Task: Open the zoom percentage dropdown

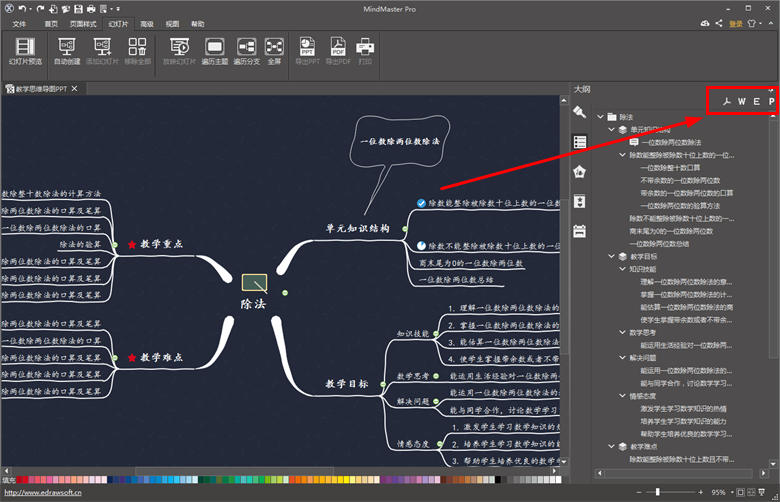Action: pyautogui.click(x=732, y=493)
